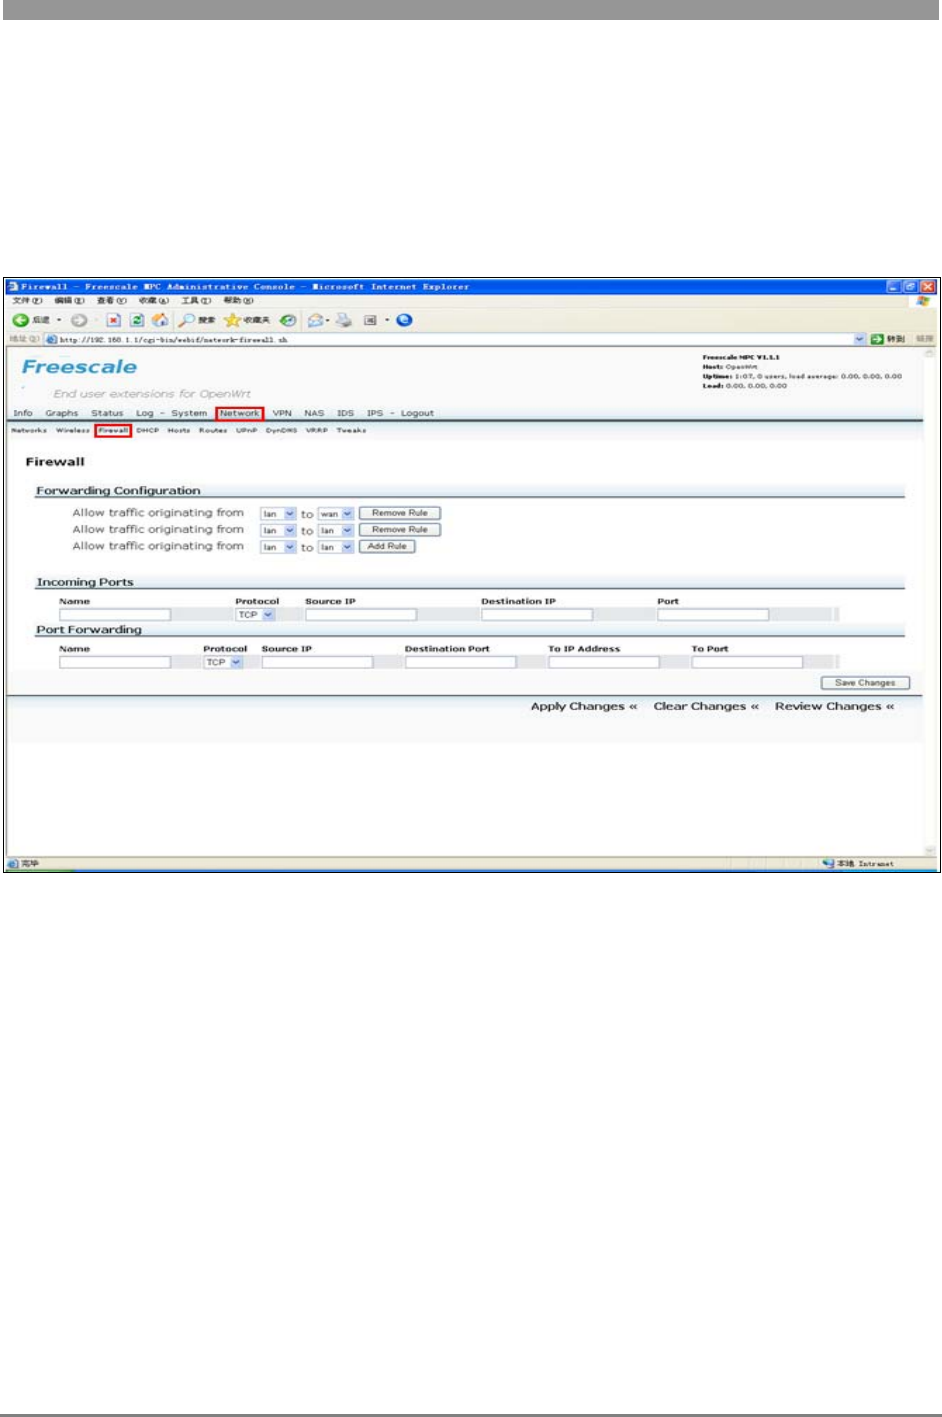The height and width of the screenshot is (1417, 942).
Task: Click the blue round toolbar icon
Action: (x=404, y=320)
